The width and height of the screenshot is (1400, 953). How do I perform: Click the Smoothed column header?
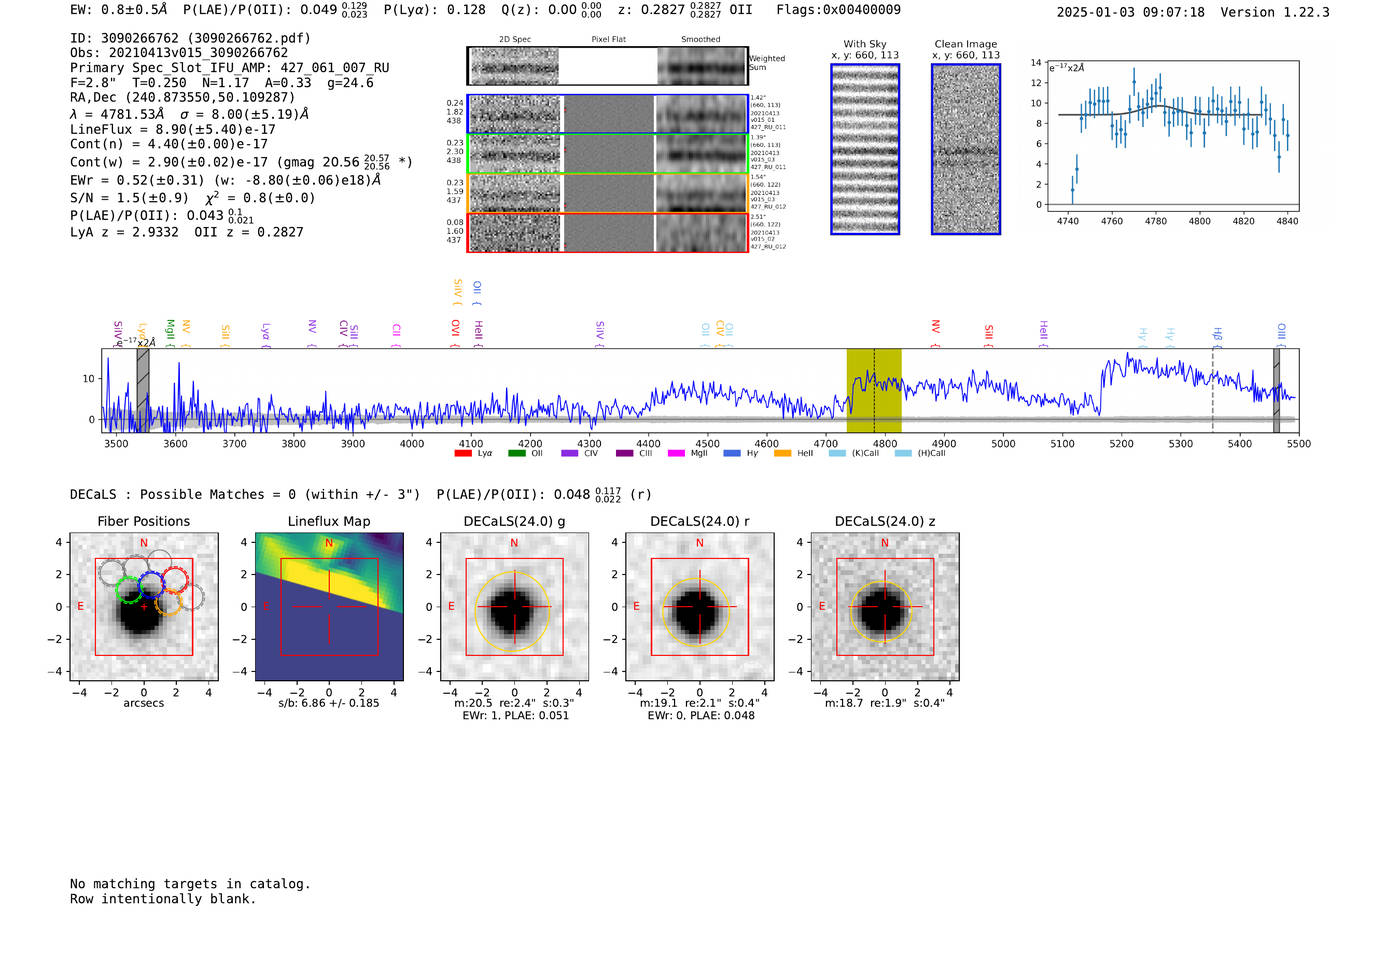[x=701, y=39]
